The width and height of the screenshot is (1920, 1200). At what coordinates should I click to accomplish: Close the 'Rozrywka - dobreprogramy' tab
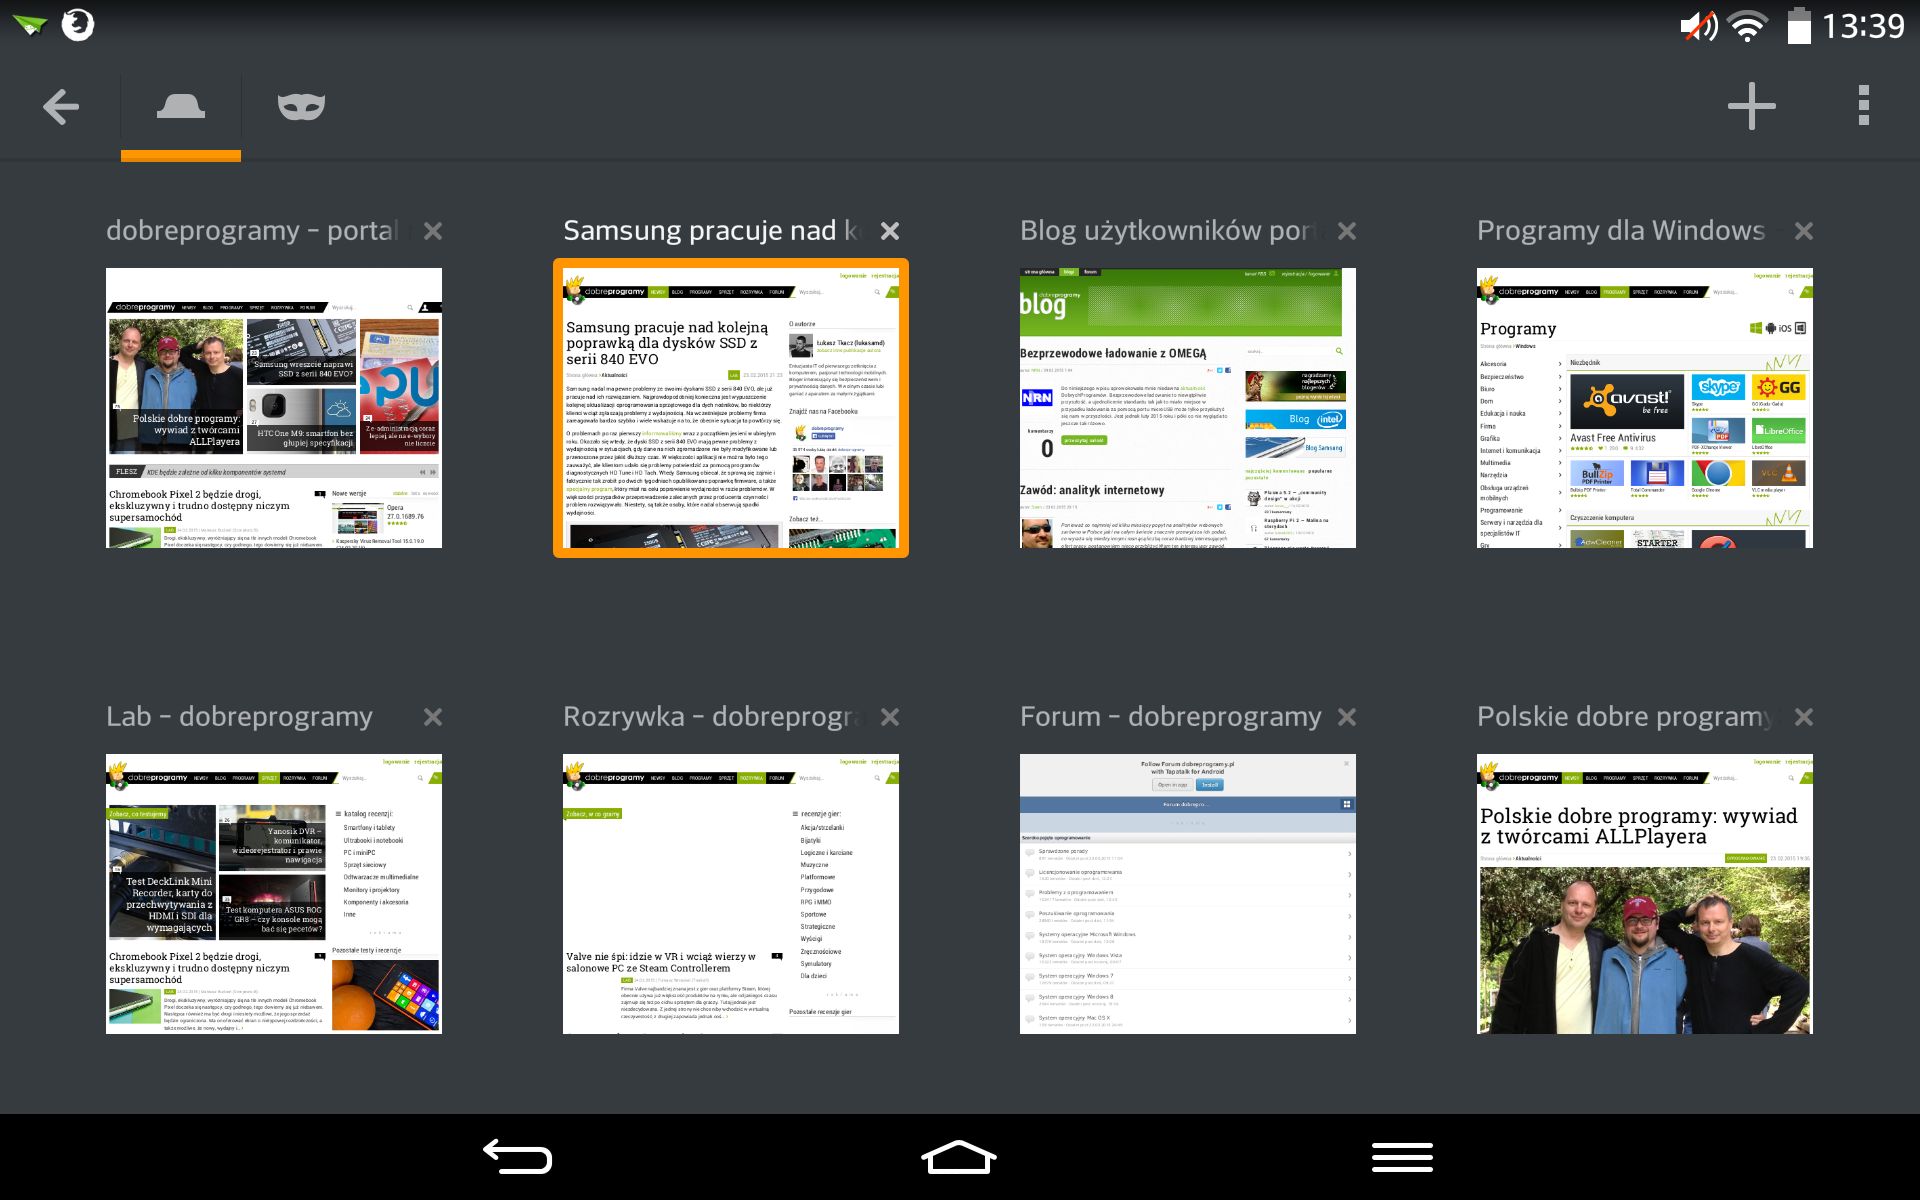[x=889, y=717]
